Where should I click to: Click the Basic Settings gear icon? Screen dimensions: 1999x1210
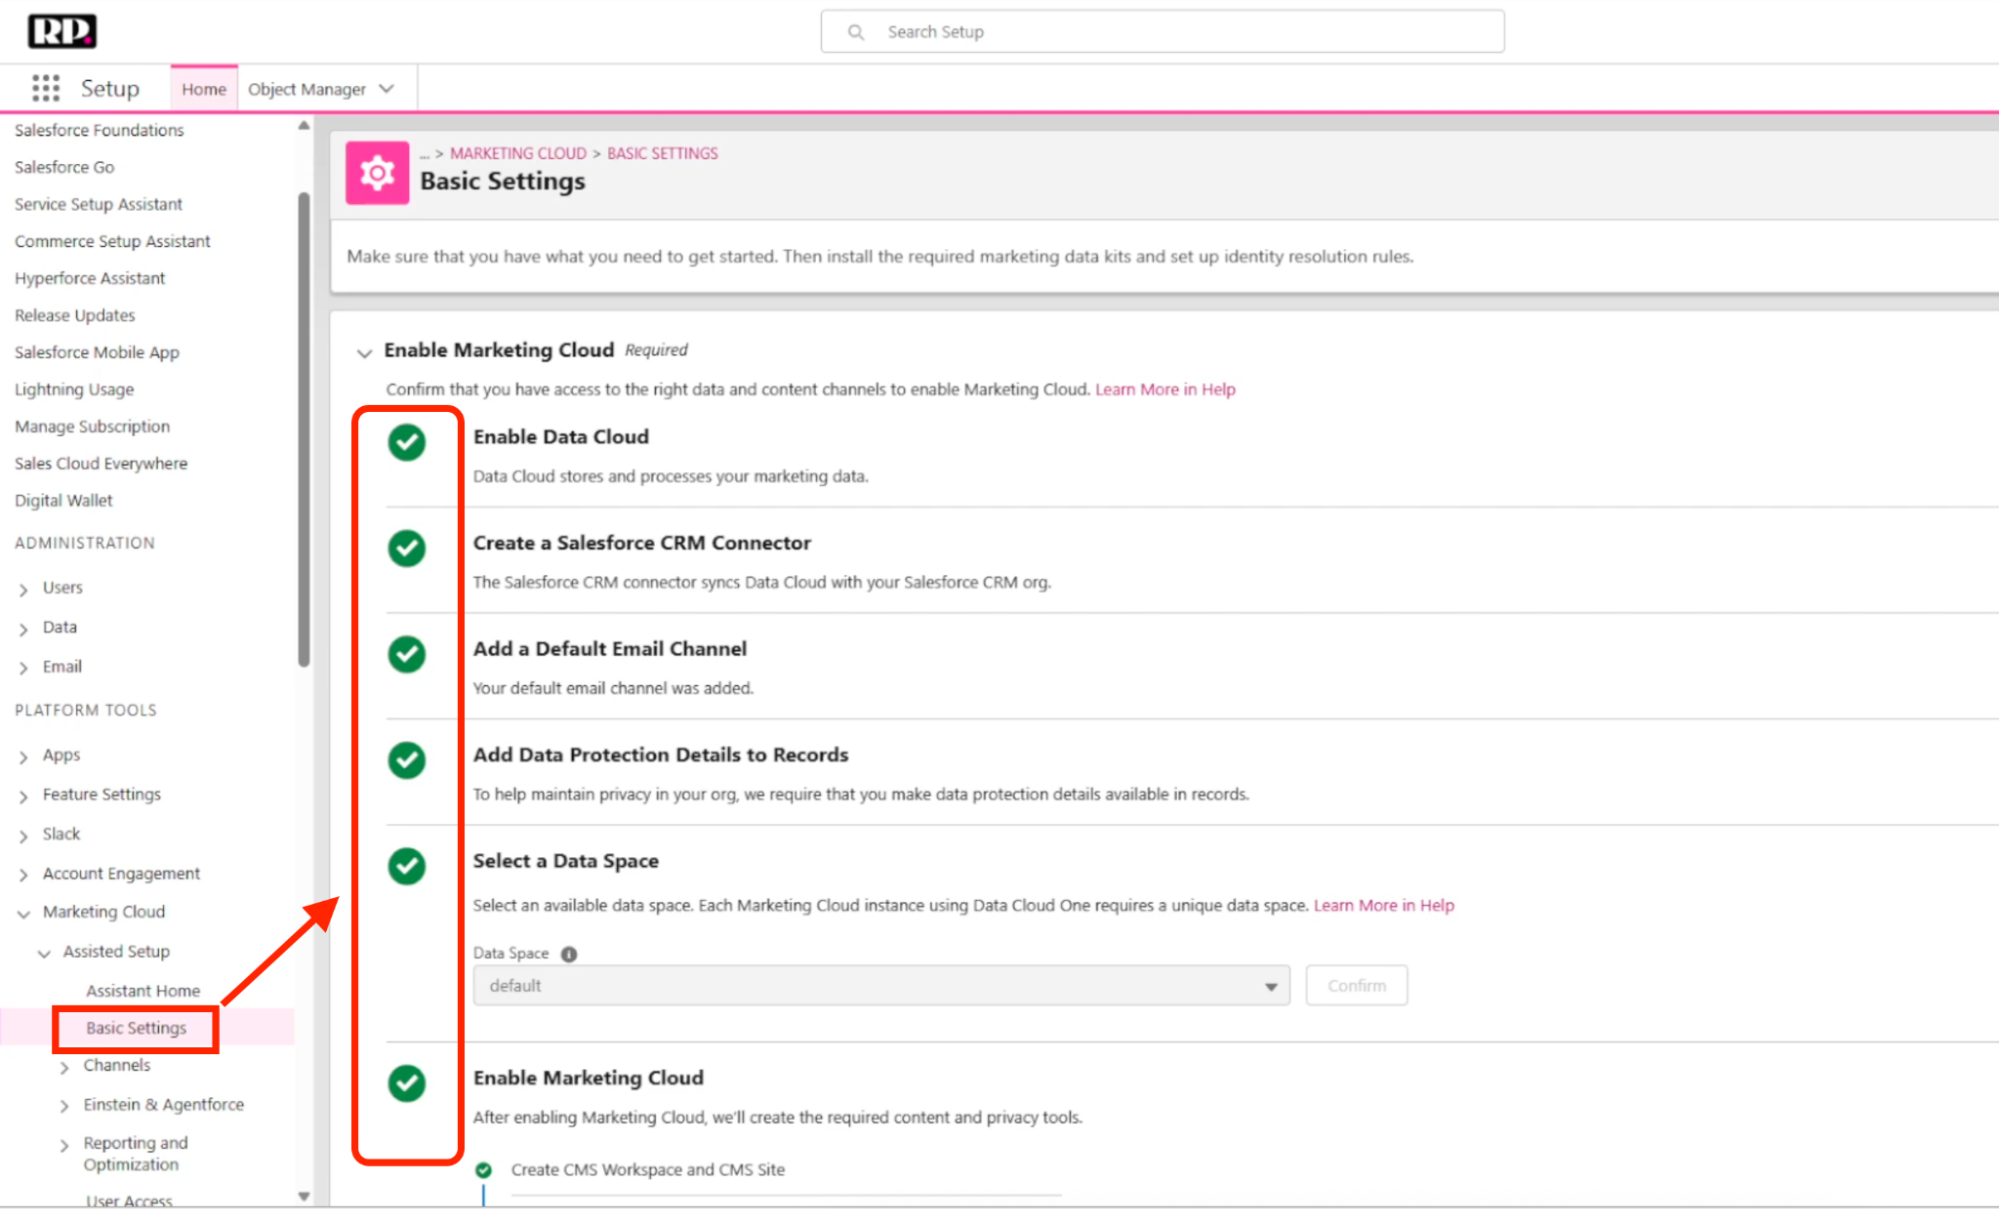pyautogui.click(x=377, y=173)
